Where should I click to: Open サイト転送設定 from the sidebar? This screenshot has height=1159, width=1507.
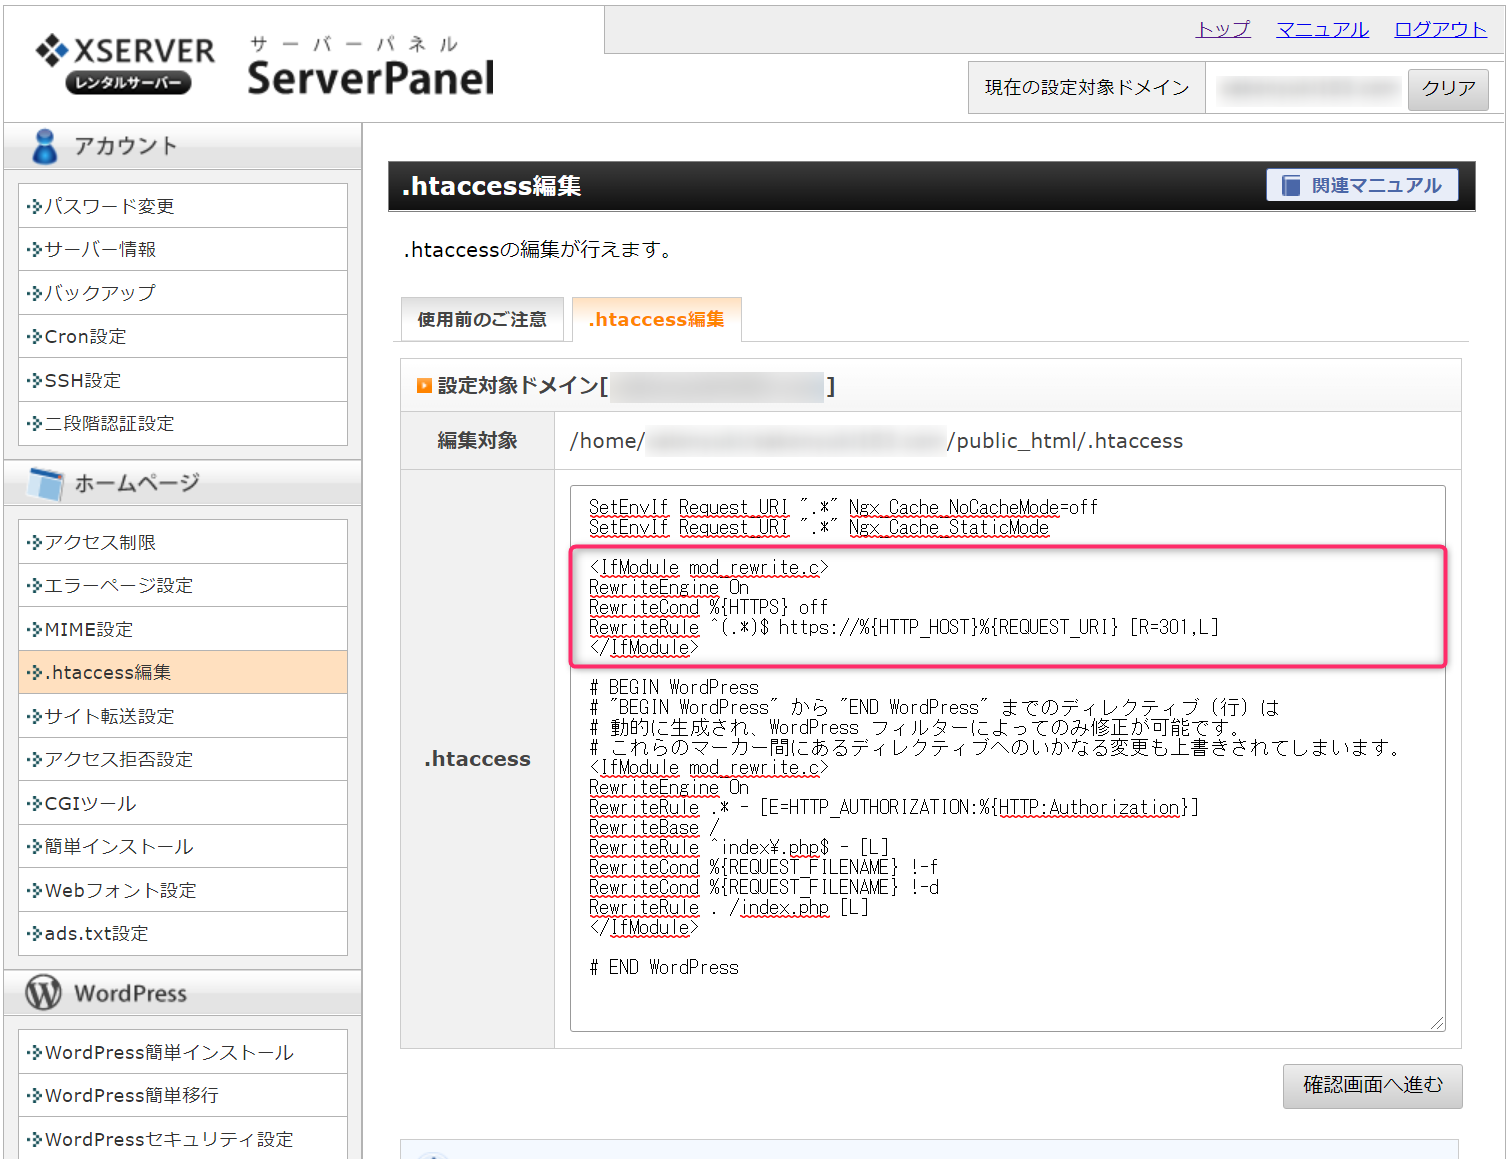(108, 715)
